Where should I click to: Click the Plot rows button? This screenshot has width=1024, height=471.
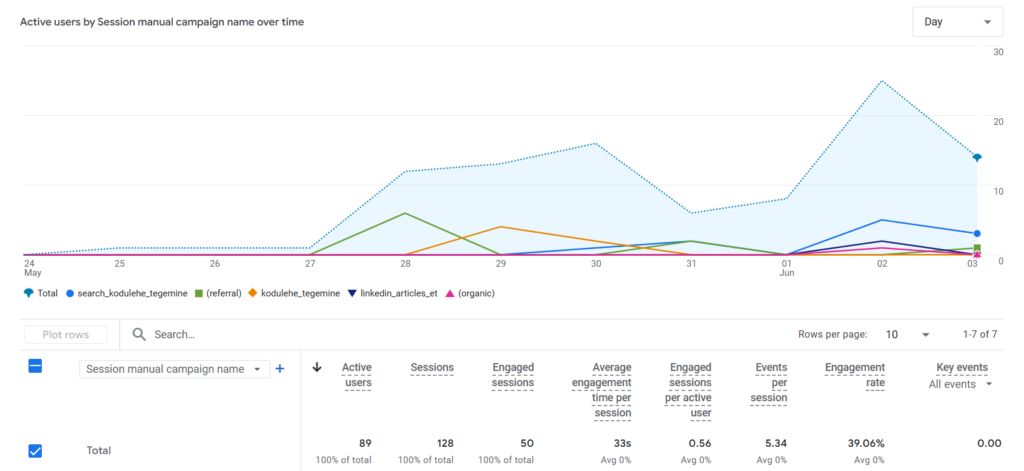click(x=65, y=334)
